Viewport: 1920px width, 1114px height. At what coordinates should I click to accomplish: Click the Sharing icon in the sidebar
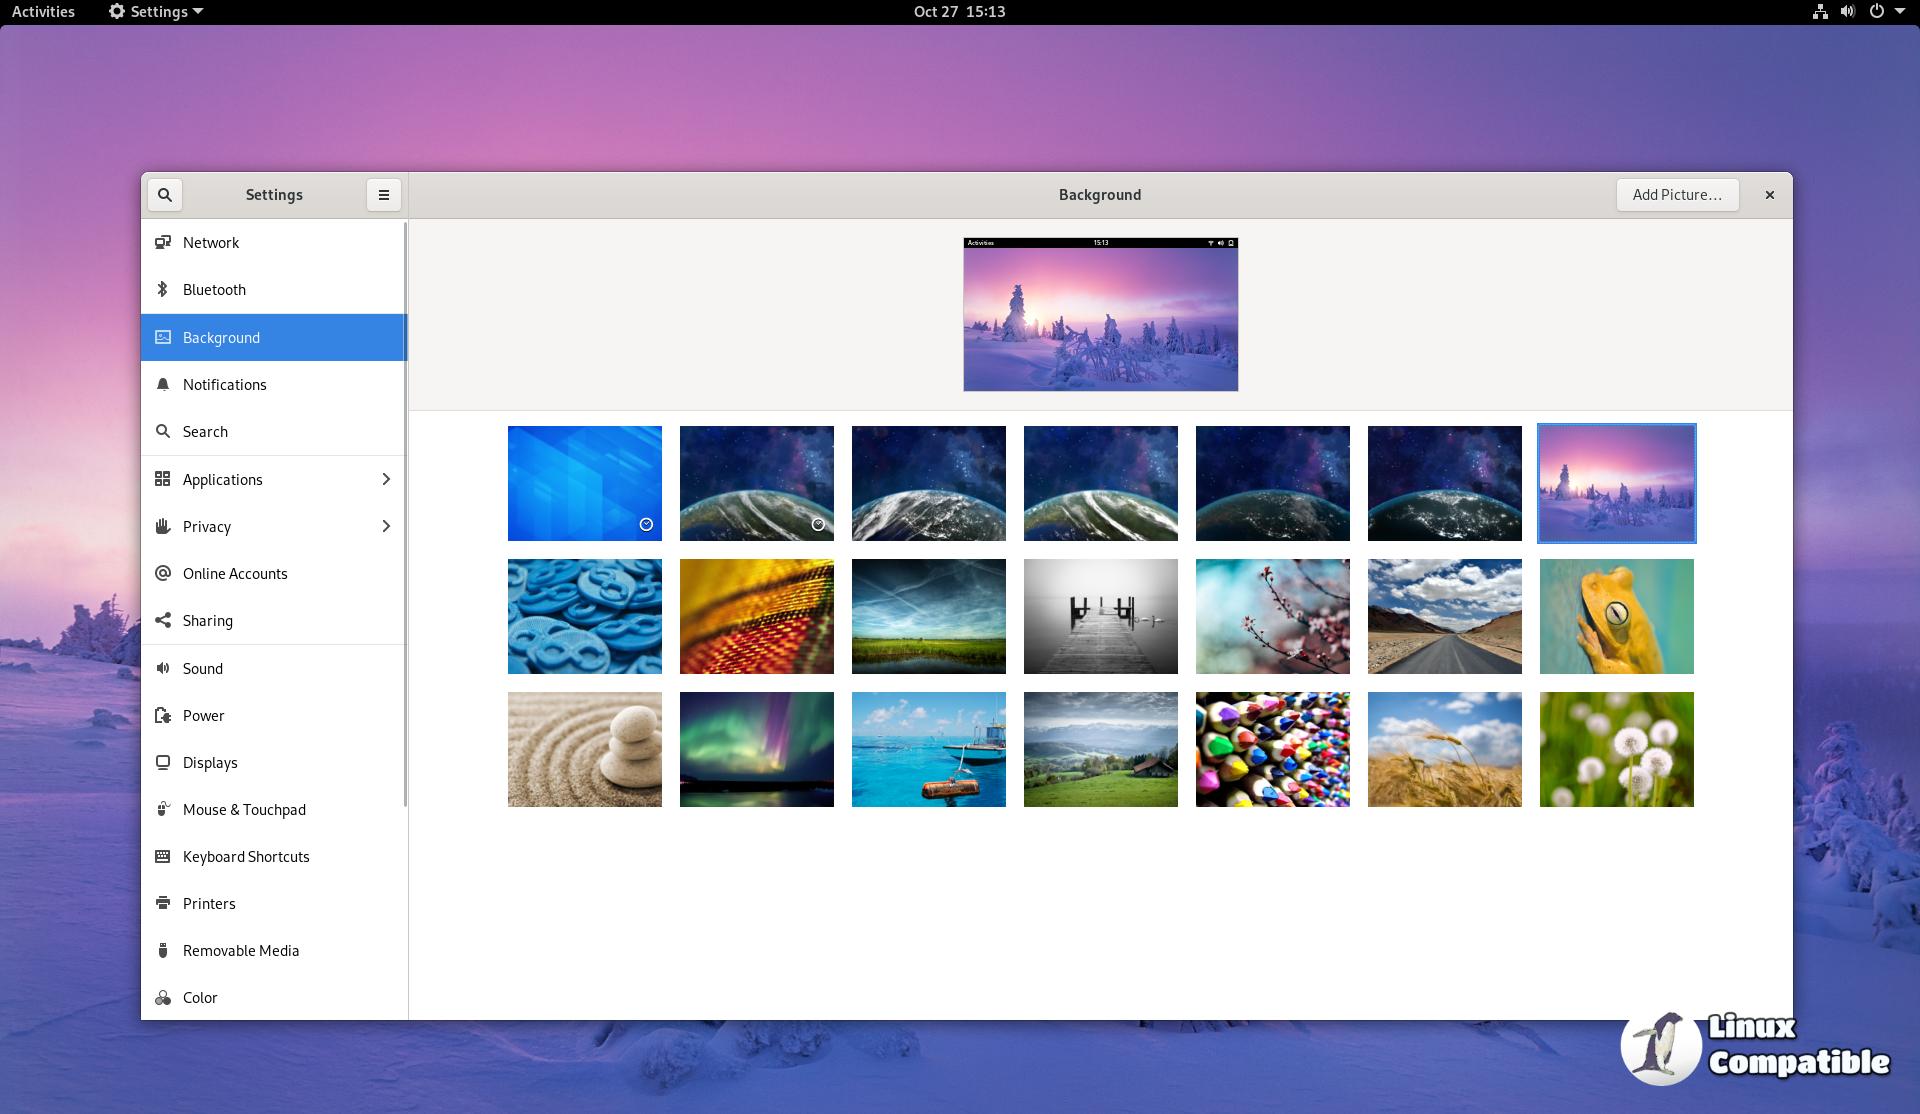point(163,620)
